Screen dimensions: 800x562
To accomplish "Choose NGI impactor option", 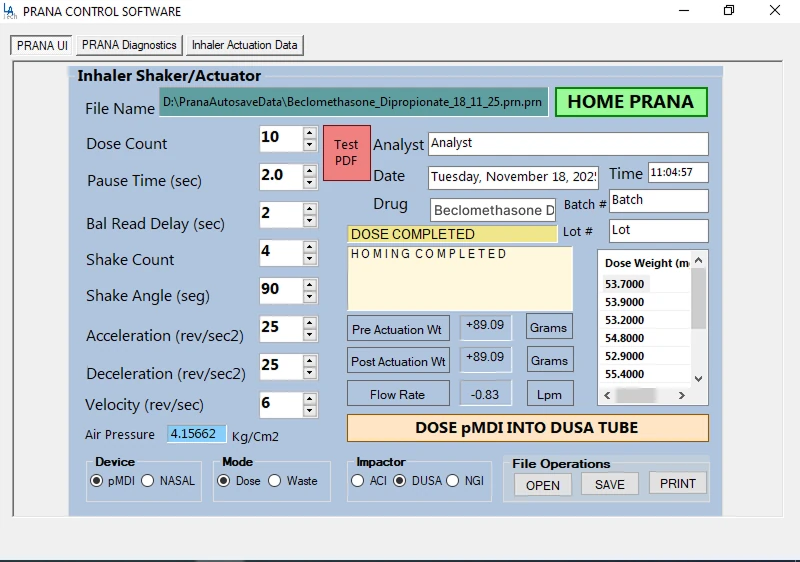I will pos(453,481).
